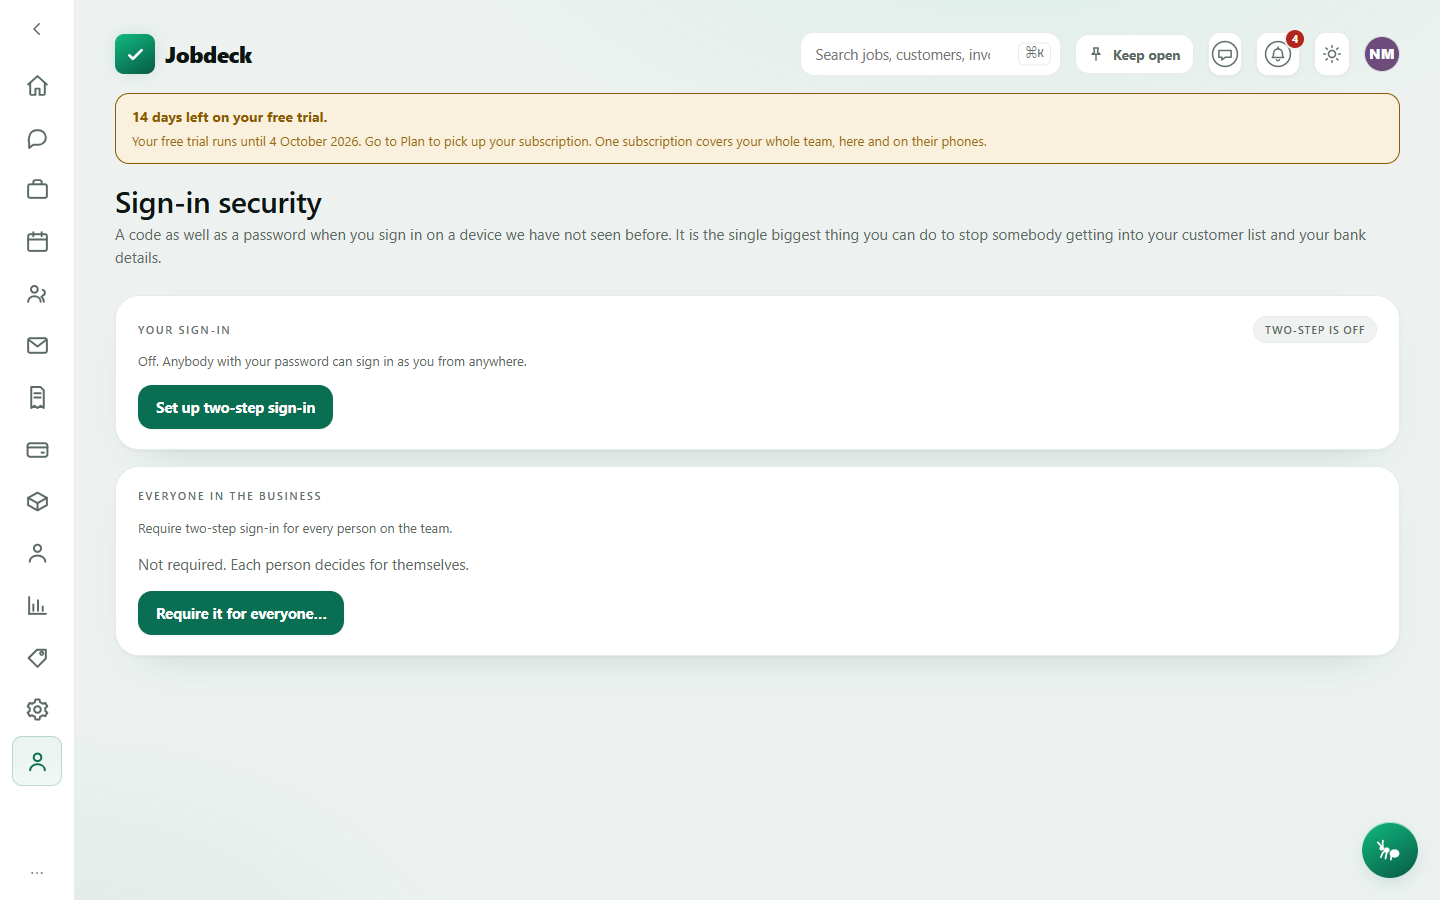This screenshot has height=900, width=1440.
Task: Open the receipt invoices icon in the sidebar
Action: coord(37,398)
